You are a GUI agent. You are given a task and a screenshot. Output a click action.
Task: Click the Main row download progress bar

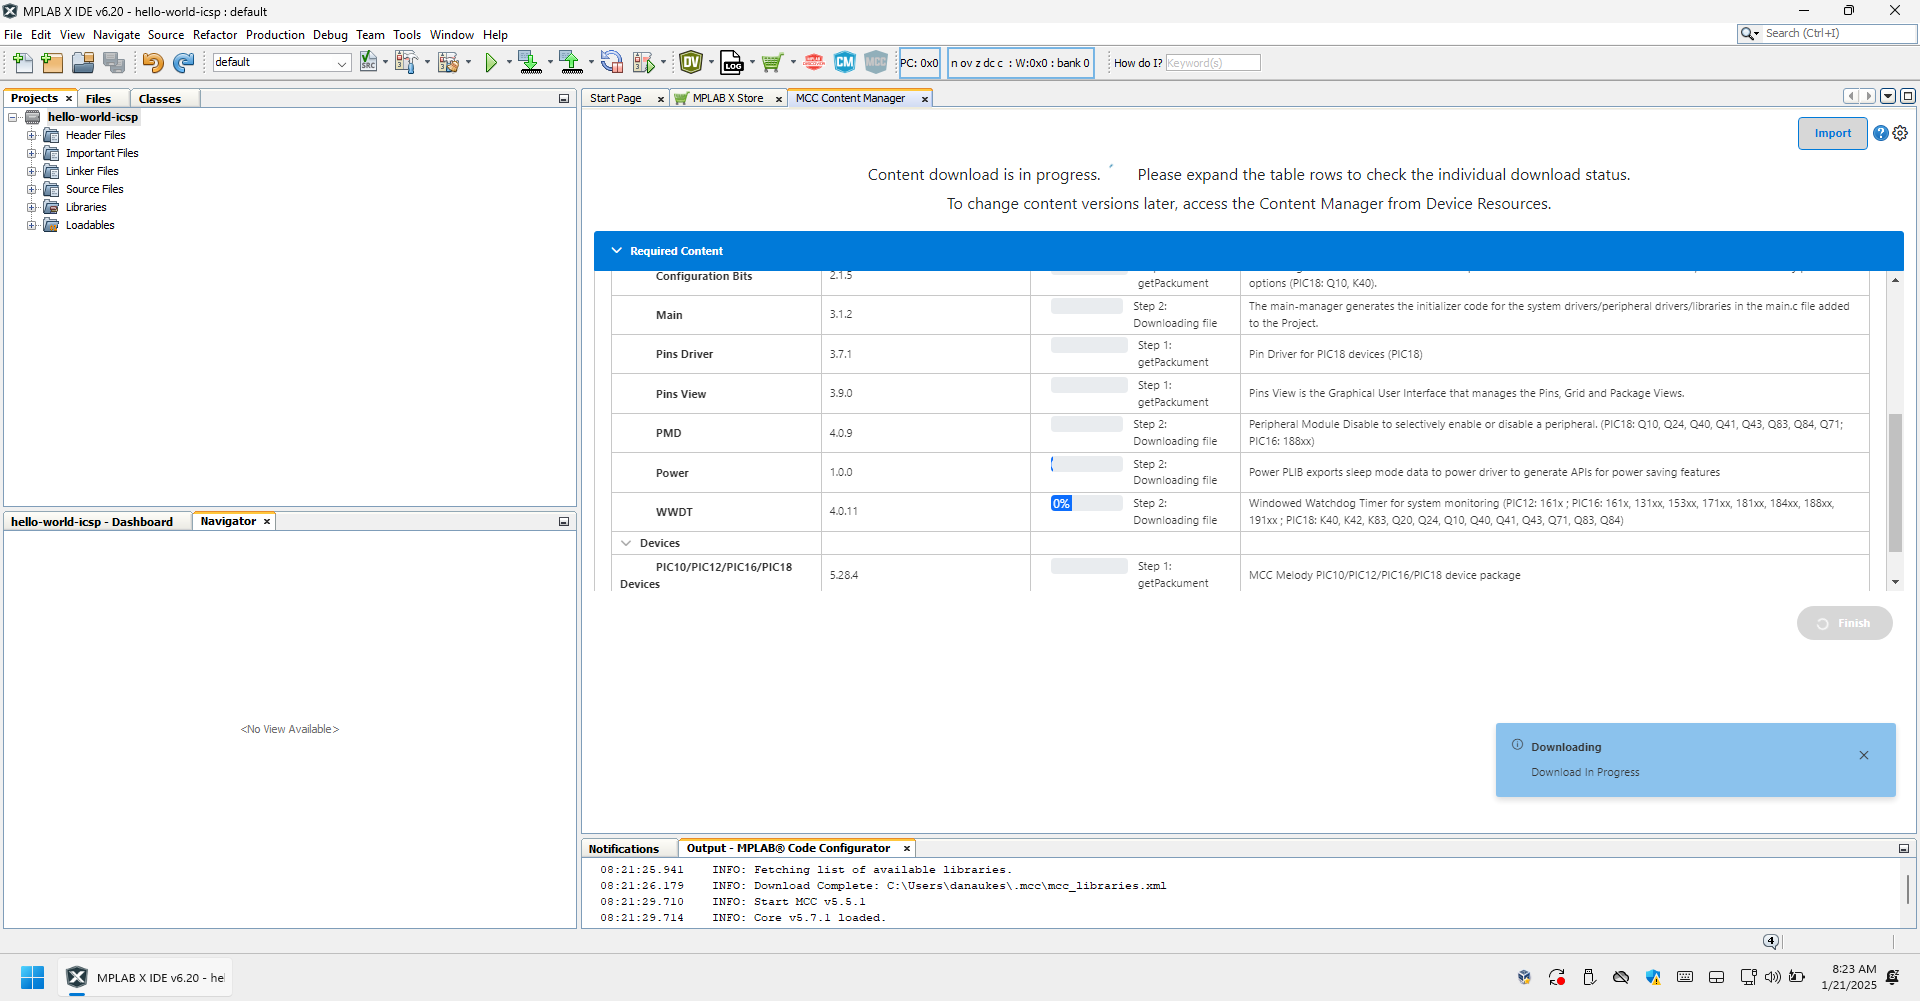(1087, 306)
